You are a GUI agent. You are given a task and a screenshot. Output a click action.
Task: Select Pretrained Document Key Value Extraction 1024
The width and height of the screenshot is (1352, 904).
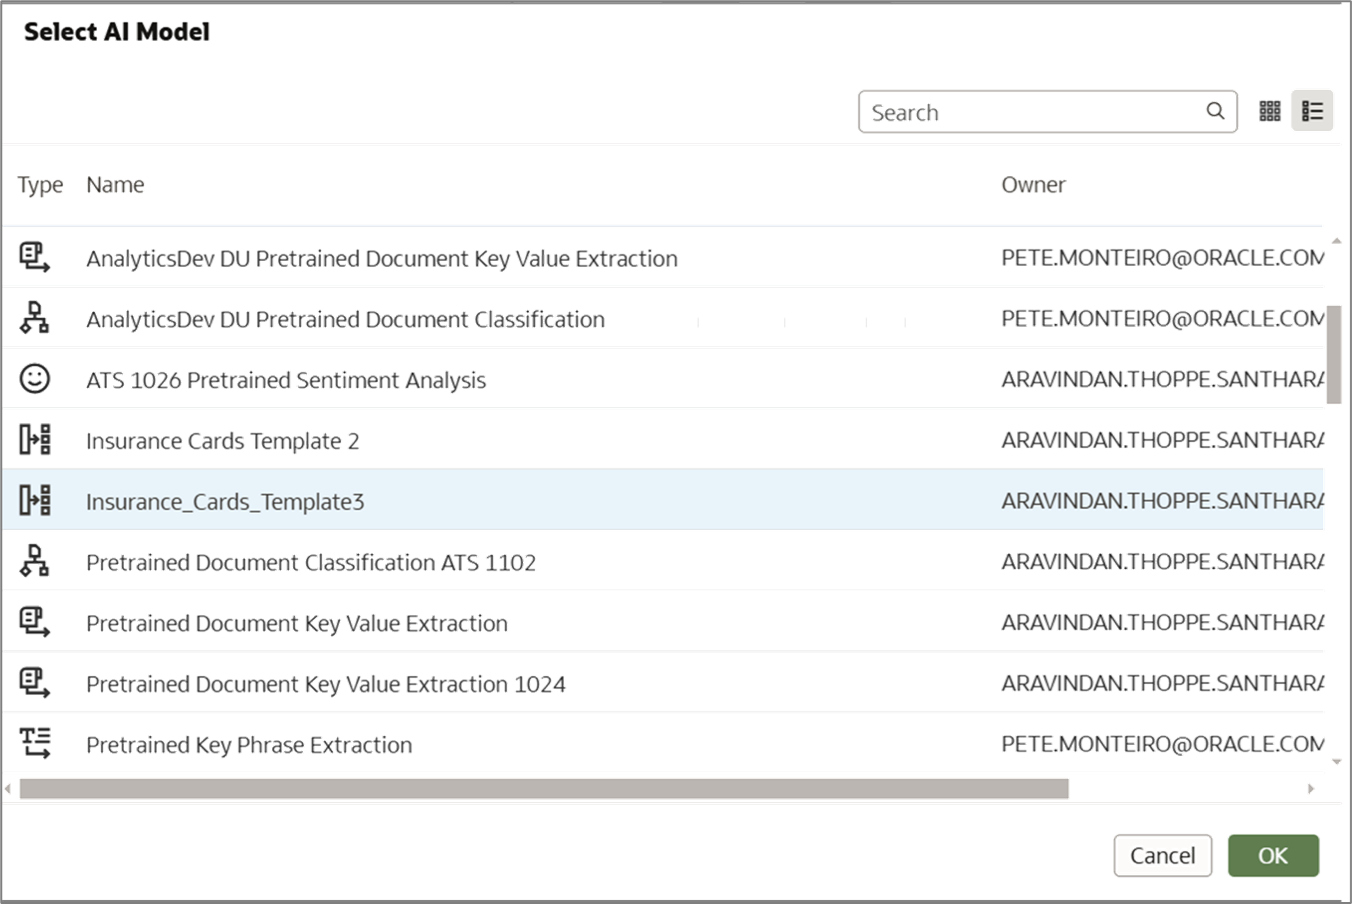326,684
